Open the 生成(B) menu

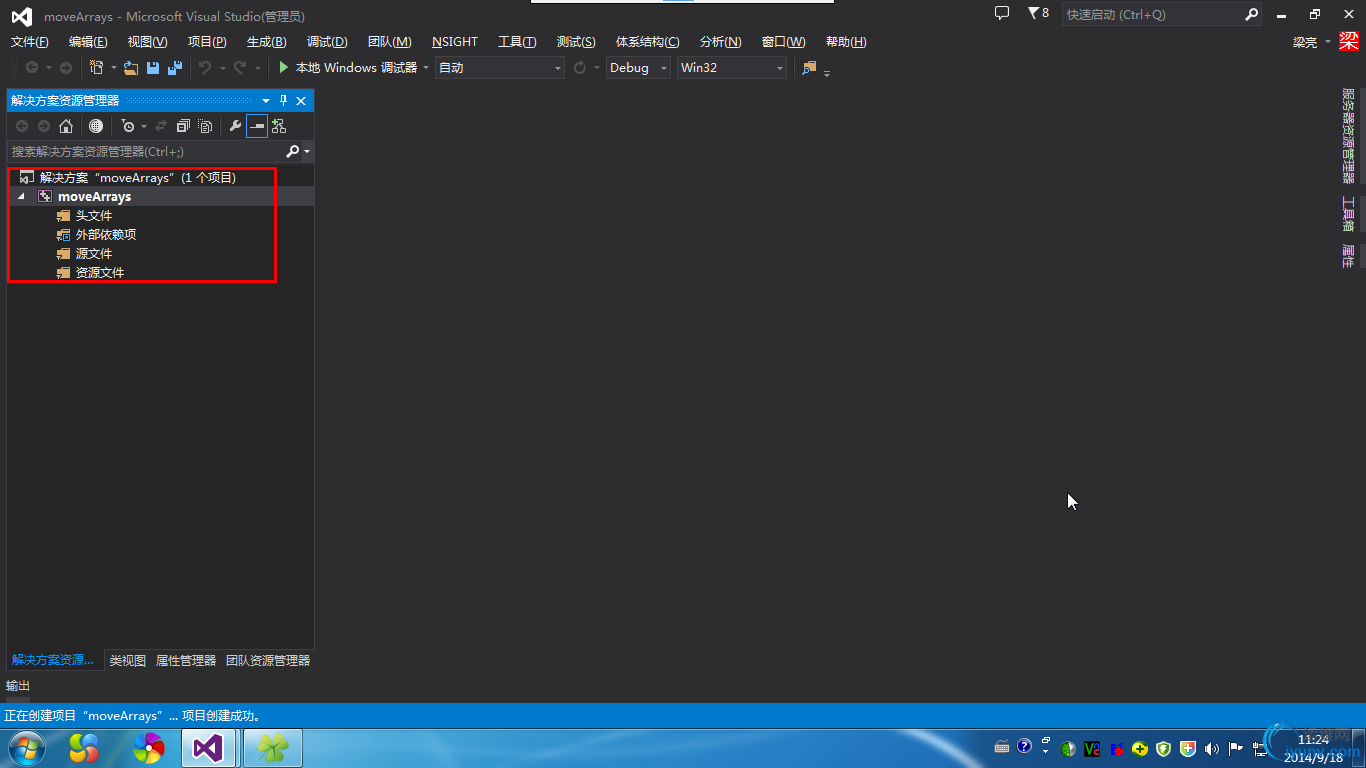click(x=267, y=42)
